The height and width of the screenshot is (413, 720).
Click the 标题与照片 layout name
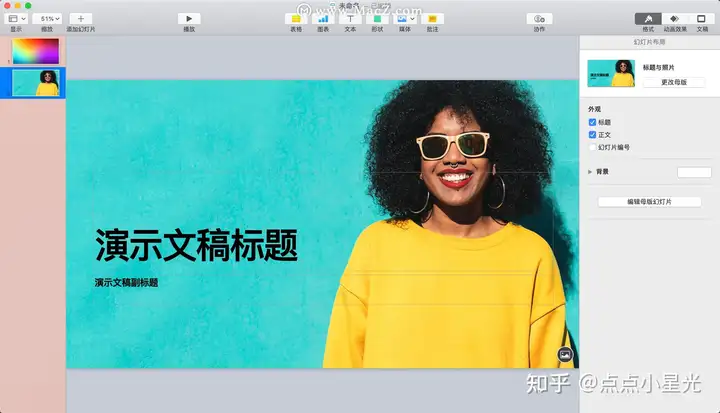(x=658, y=68)
